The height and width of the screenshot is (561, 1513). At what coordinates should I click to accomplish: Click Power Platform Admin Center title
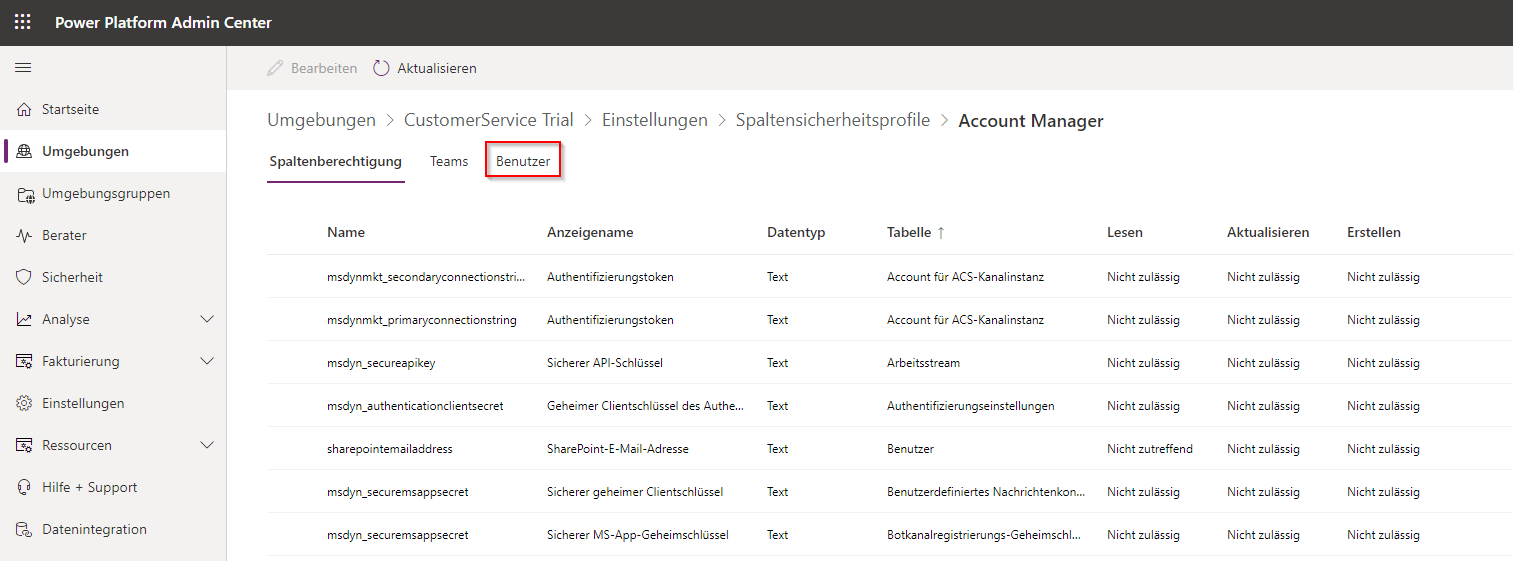coord(163,22)
